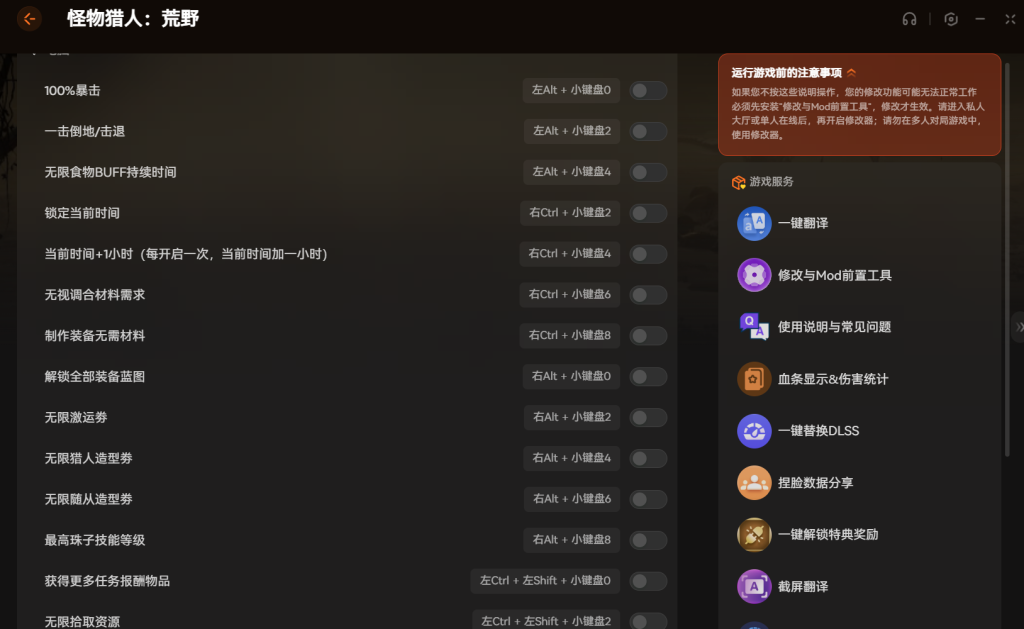This screenshot has width=1024, height=629.
Task: Click the orange back arrow icon
Action: click(x=29, y=18)
